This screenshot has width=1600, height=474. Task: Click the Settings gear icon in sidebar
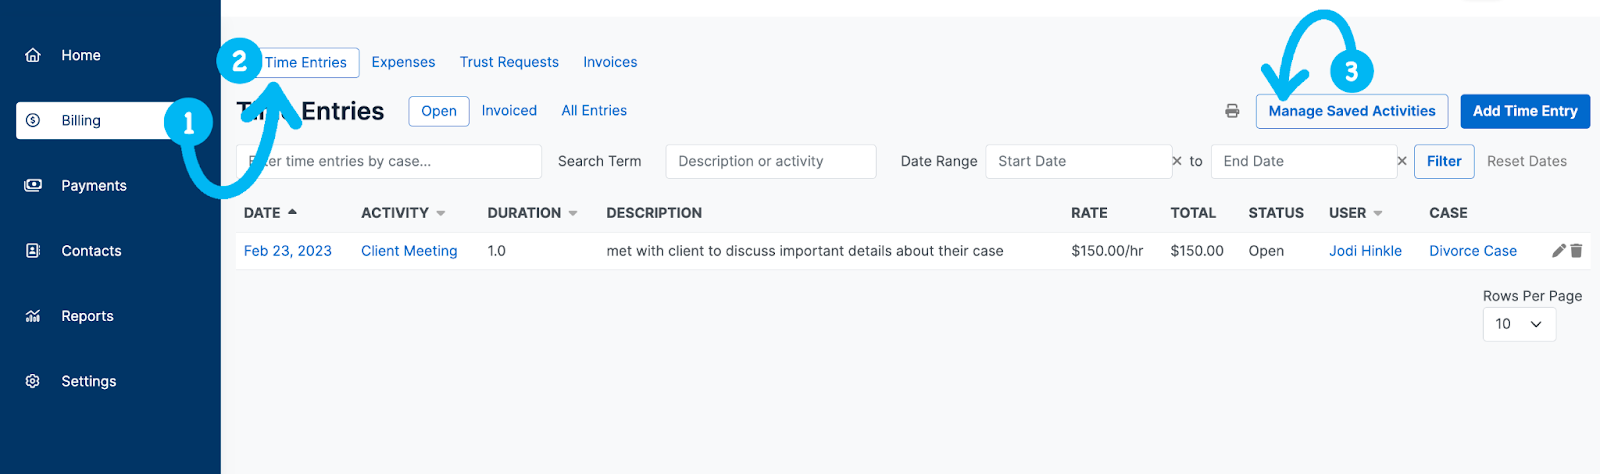(33, 381)
